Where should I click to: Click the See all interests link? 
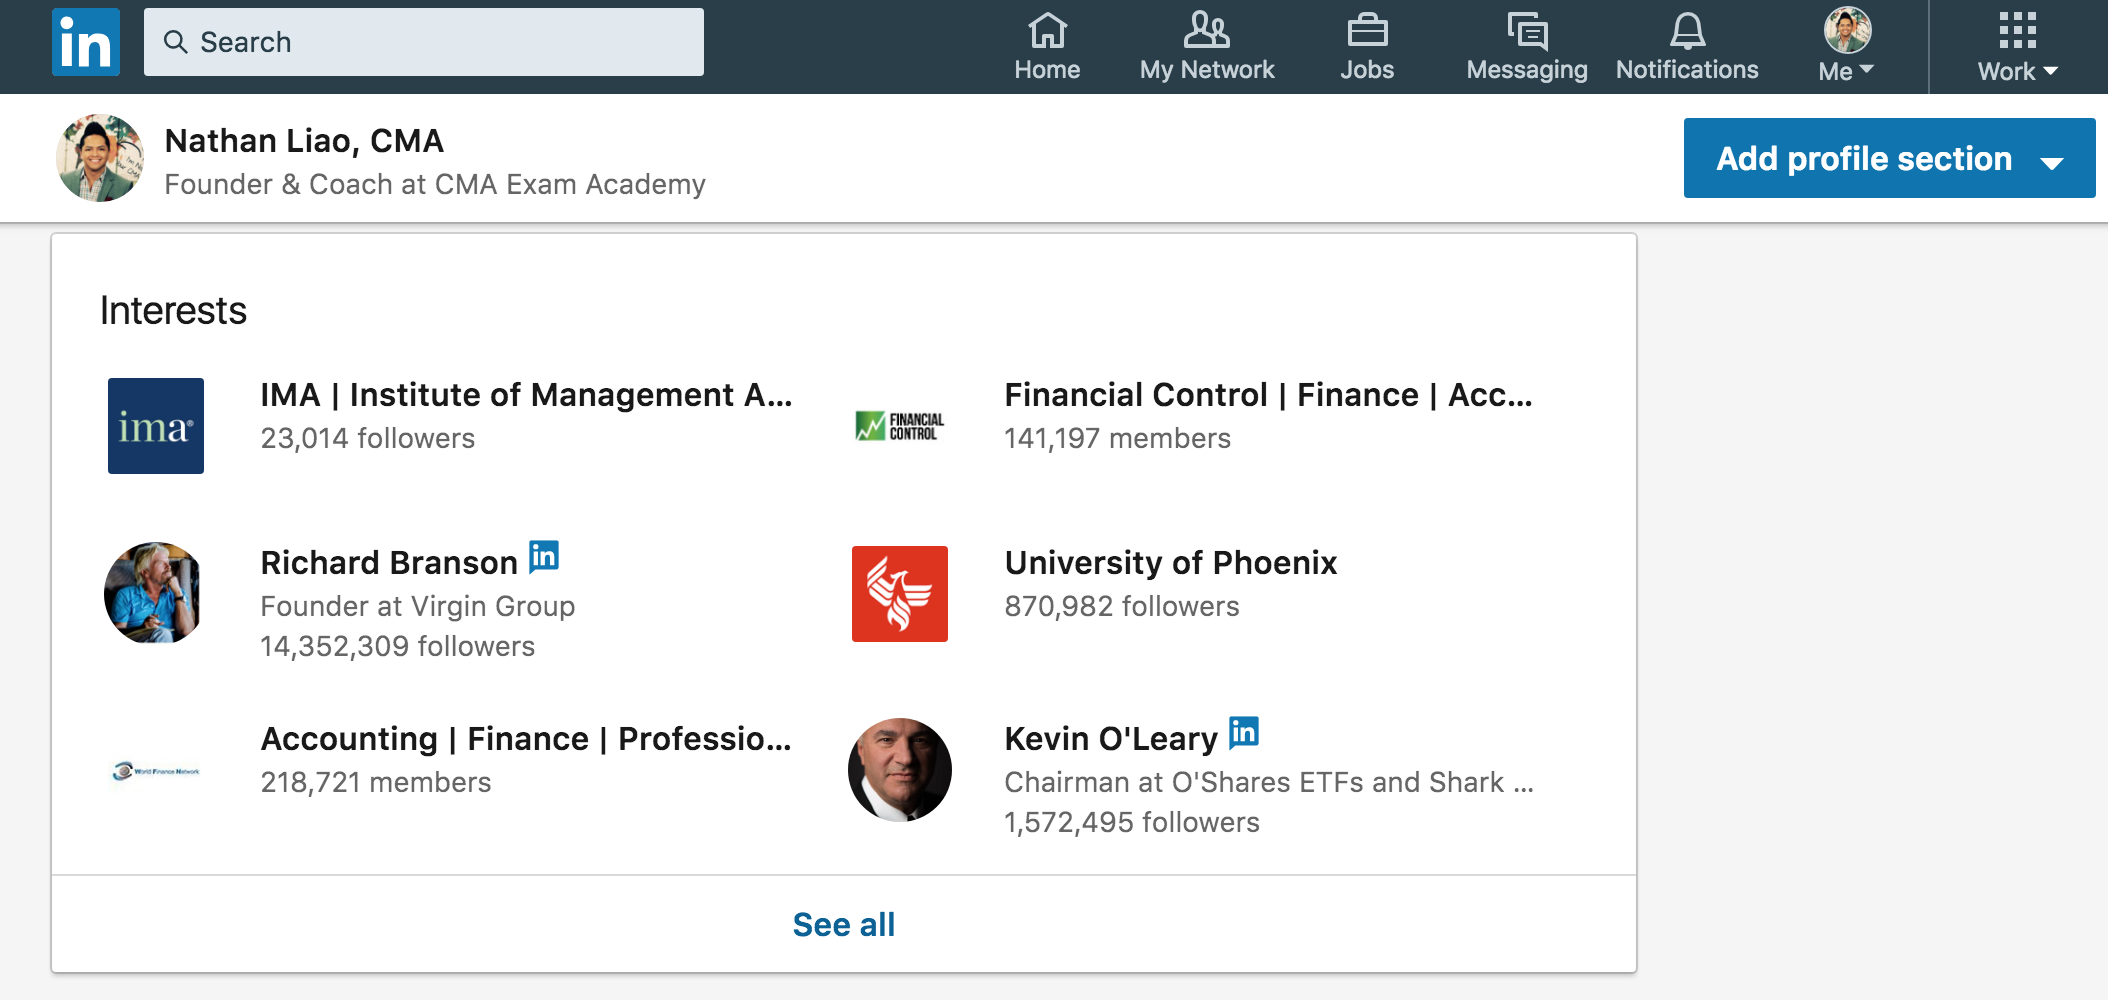pos(844,924)
